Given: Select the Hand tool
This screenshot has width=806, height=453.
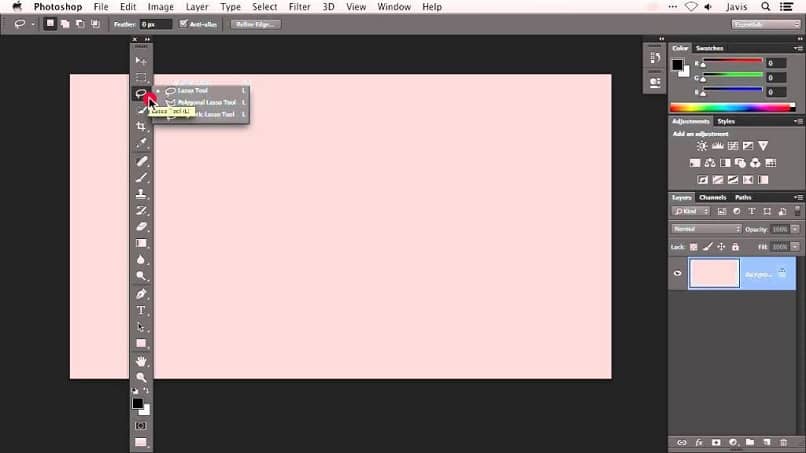Looking at the screenshot, I should (x=141, y=361).
